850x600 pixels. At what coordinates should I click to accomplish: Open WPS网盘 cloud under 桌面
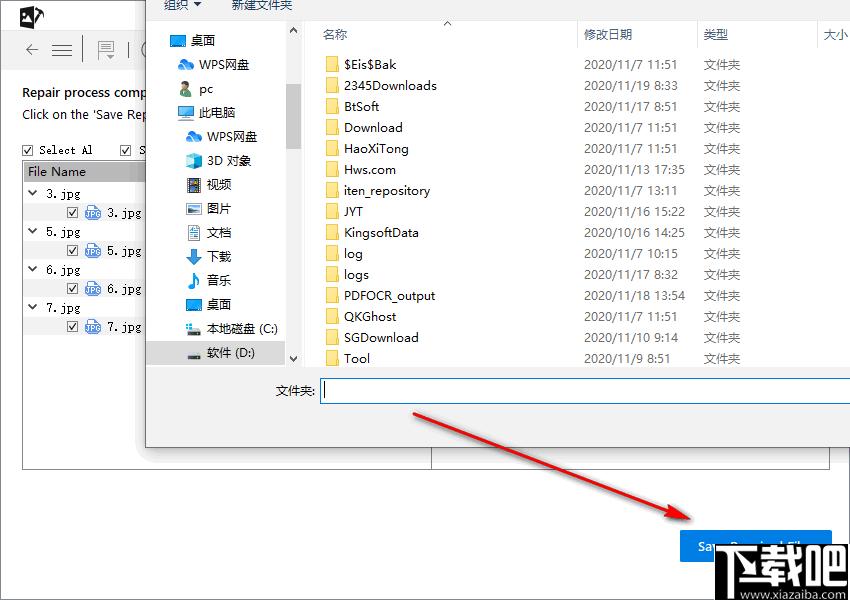(214, 64)
